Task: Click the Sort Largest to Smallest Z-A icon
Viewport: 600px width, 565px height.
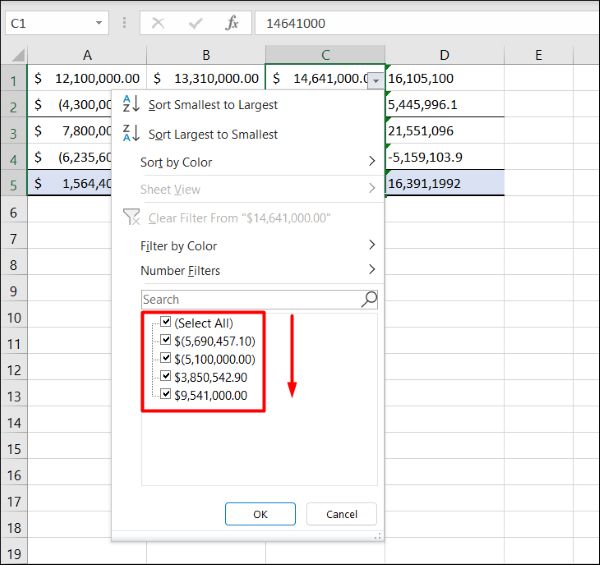Action: (x=131, y=134)
